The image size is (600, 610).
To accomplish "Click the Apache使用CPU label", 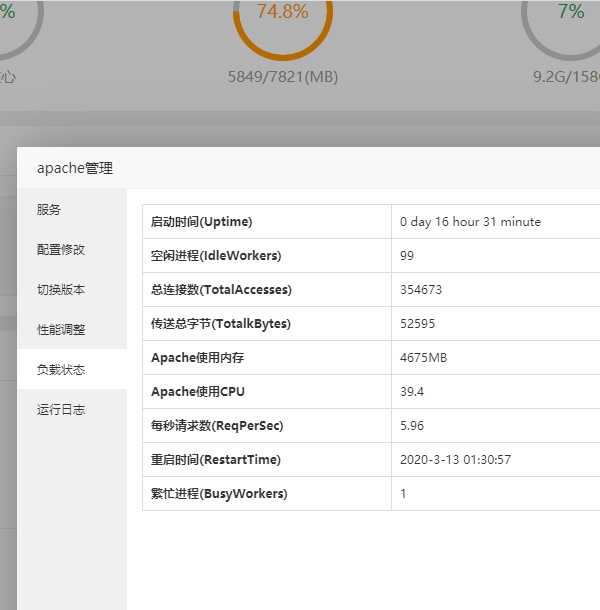I will pyautogui.click(x=198, y=391).
